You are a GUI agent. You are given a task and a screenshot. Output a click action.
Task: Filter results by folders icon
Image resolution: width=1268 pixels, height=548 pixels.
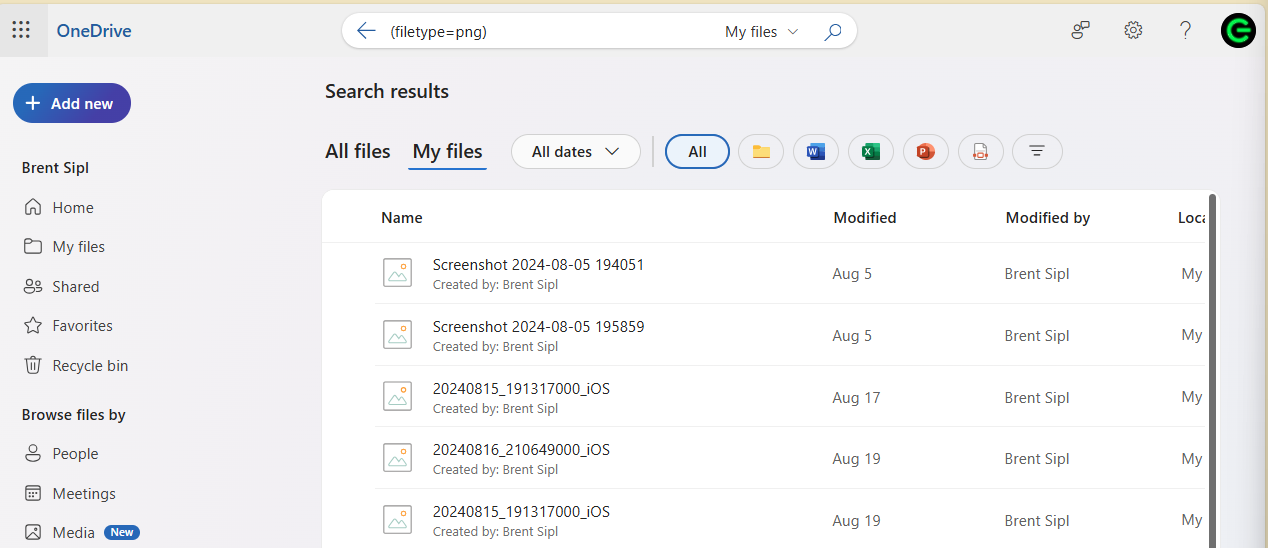[761, 152]
